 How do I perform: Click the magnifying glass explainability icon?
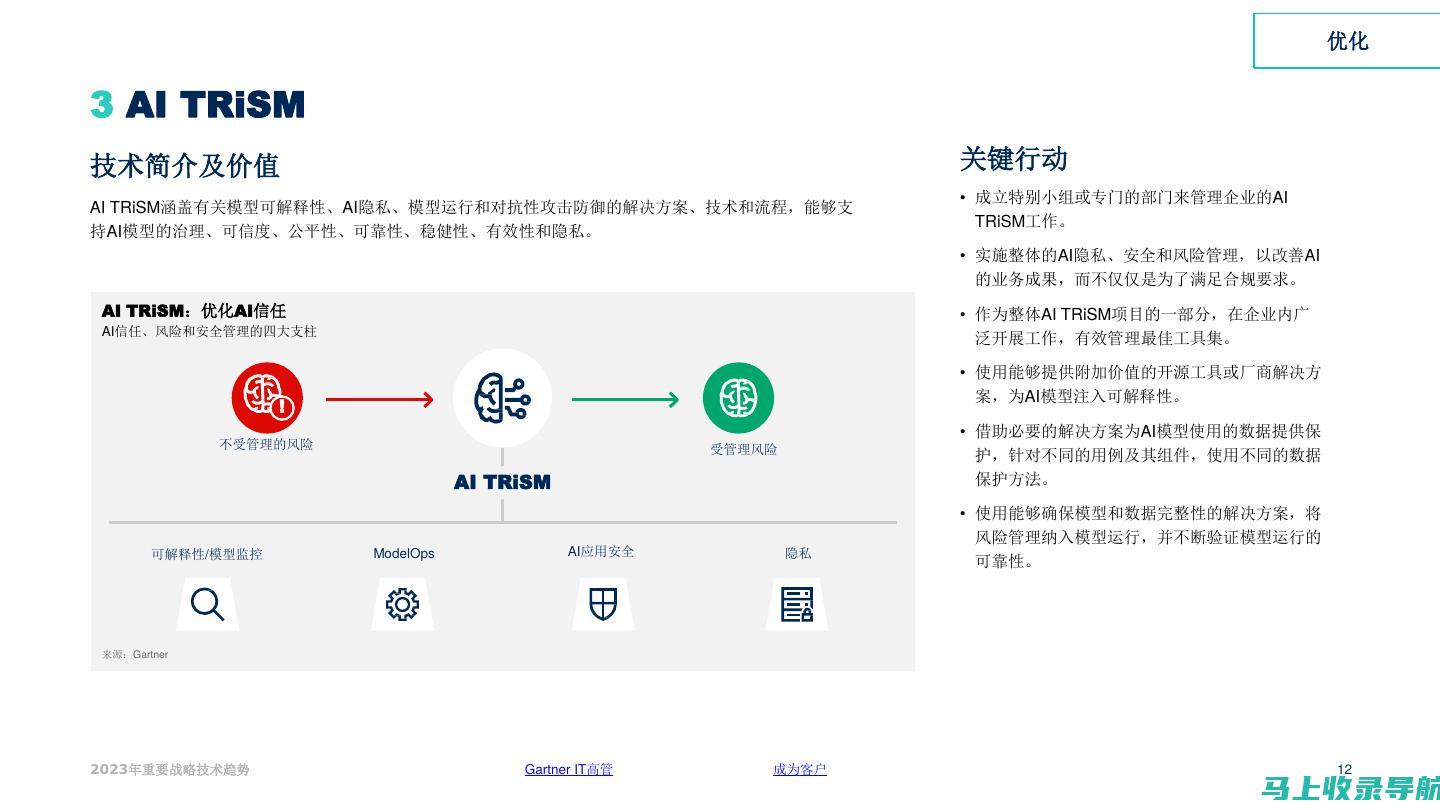pos(207,604)
